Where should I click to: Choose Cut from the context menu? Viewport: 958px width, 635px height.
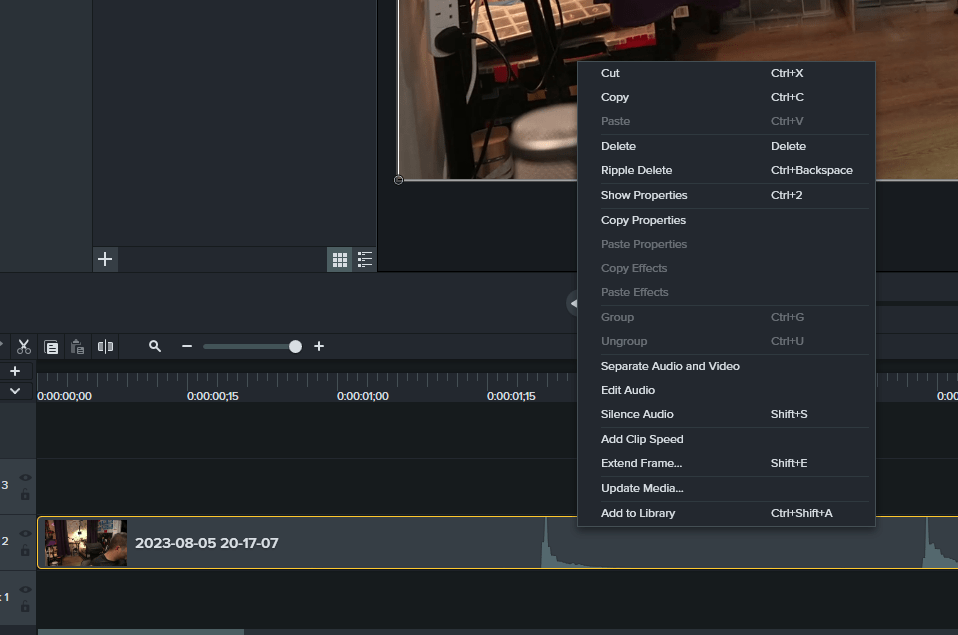[x=726, y=73]
